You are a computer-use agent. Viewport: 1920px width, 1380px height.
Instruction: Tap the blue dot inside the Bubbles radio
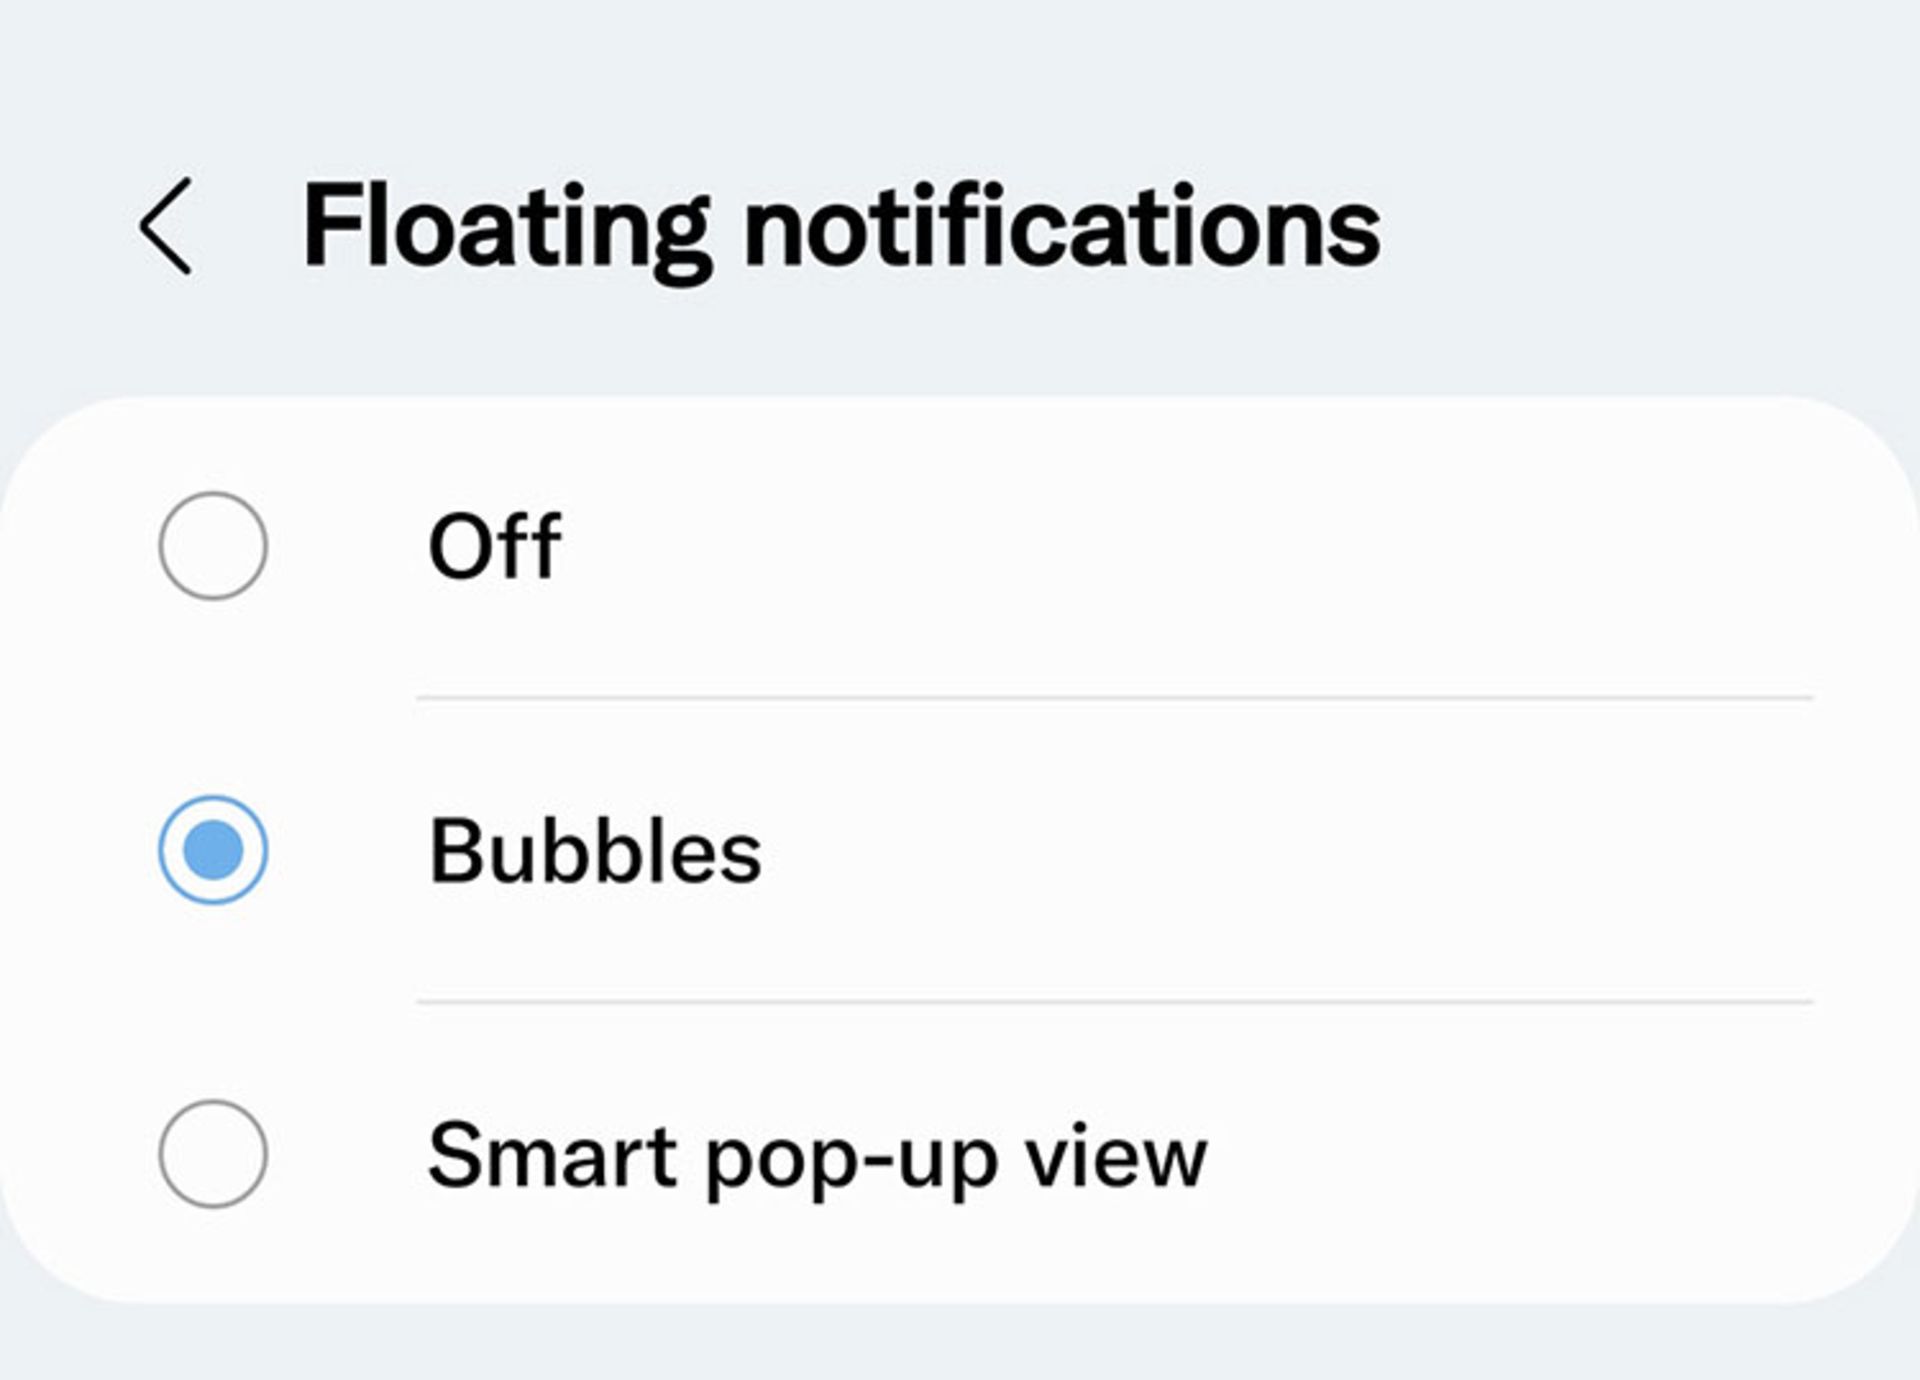[x=213, y=850]
